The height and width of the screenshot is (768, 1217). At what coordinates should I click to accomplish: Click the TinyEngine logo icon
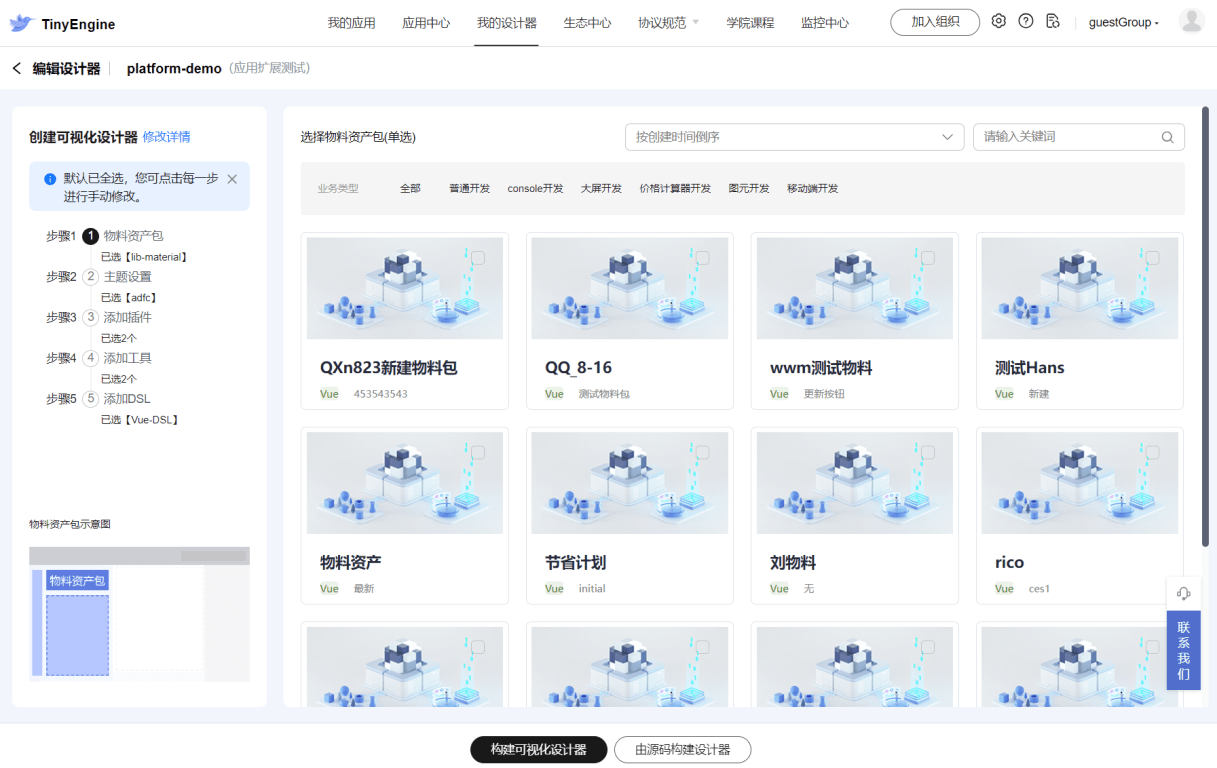pyautogui.click(x=22, y=23)
